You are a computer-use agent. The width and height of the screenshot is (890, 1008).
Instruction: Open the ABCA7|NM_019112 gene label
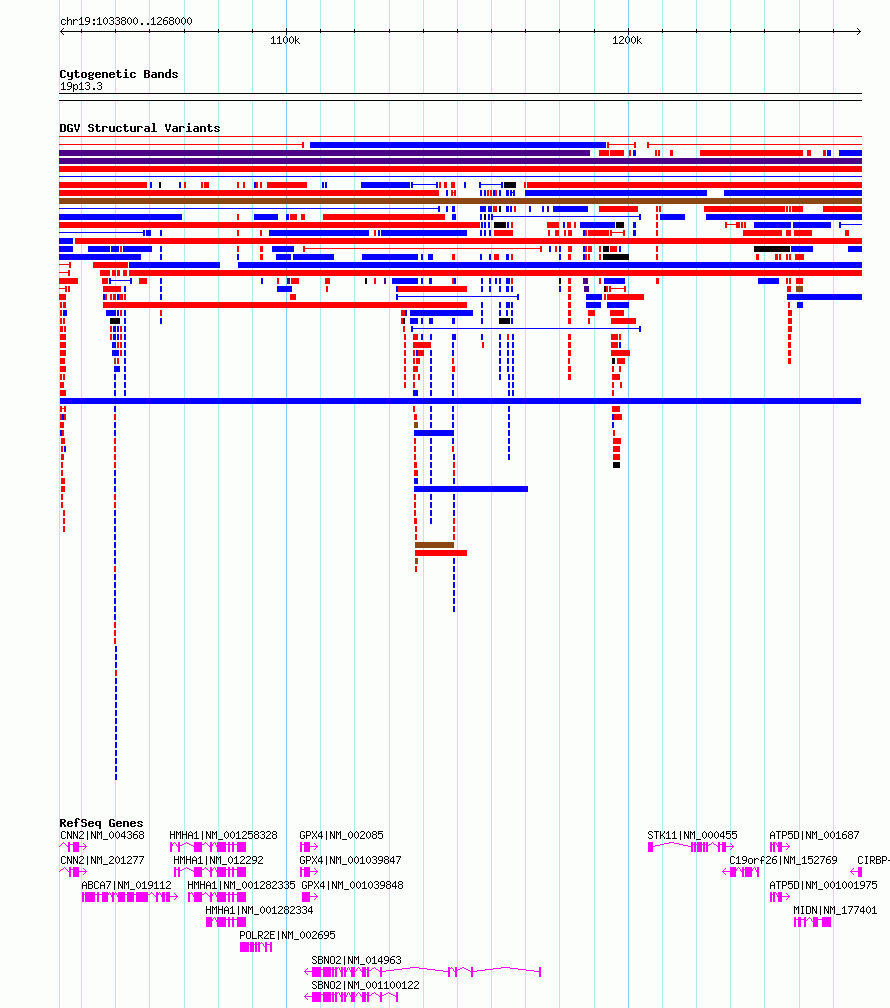click(x=126, y=885)
